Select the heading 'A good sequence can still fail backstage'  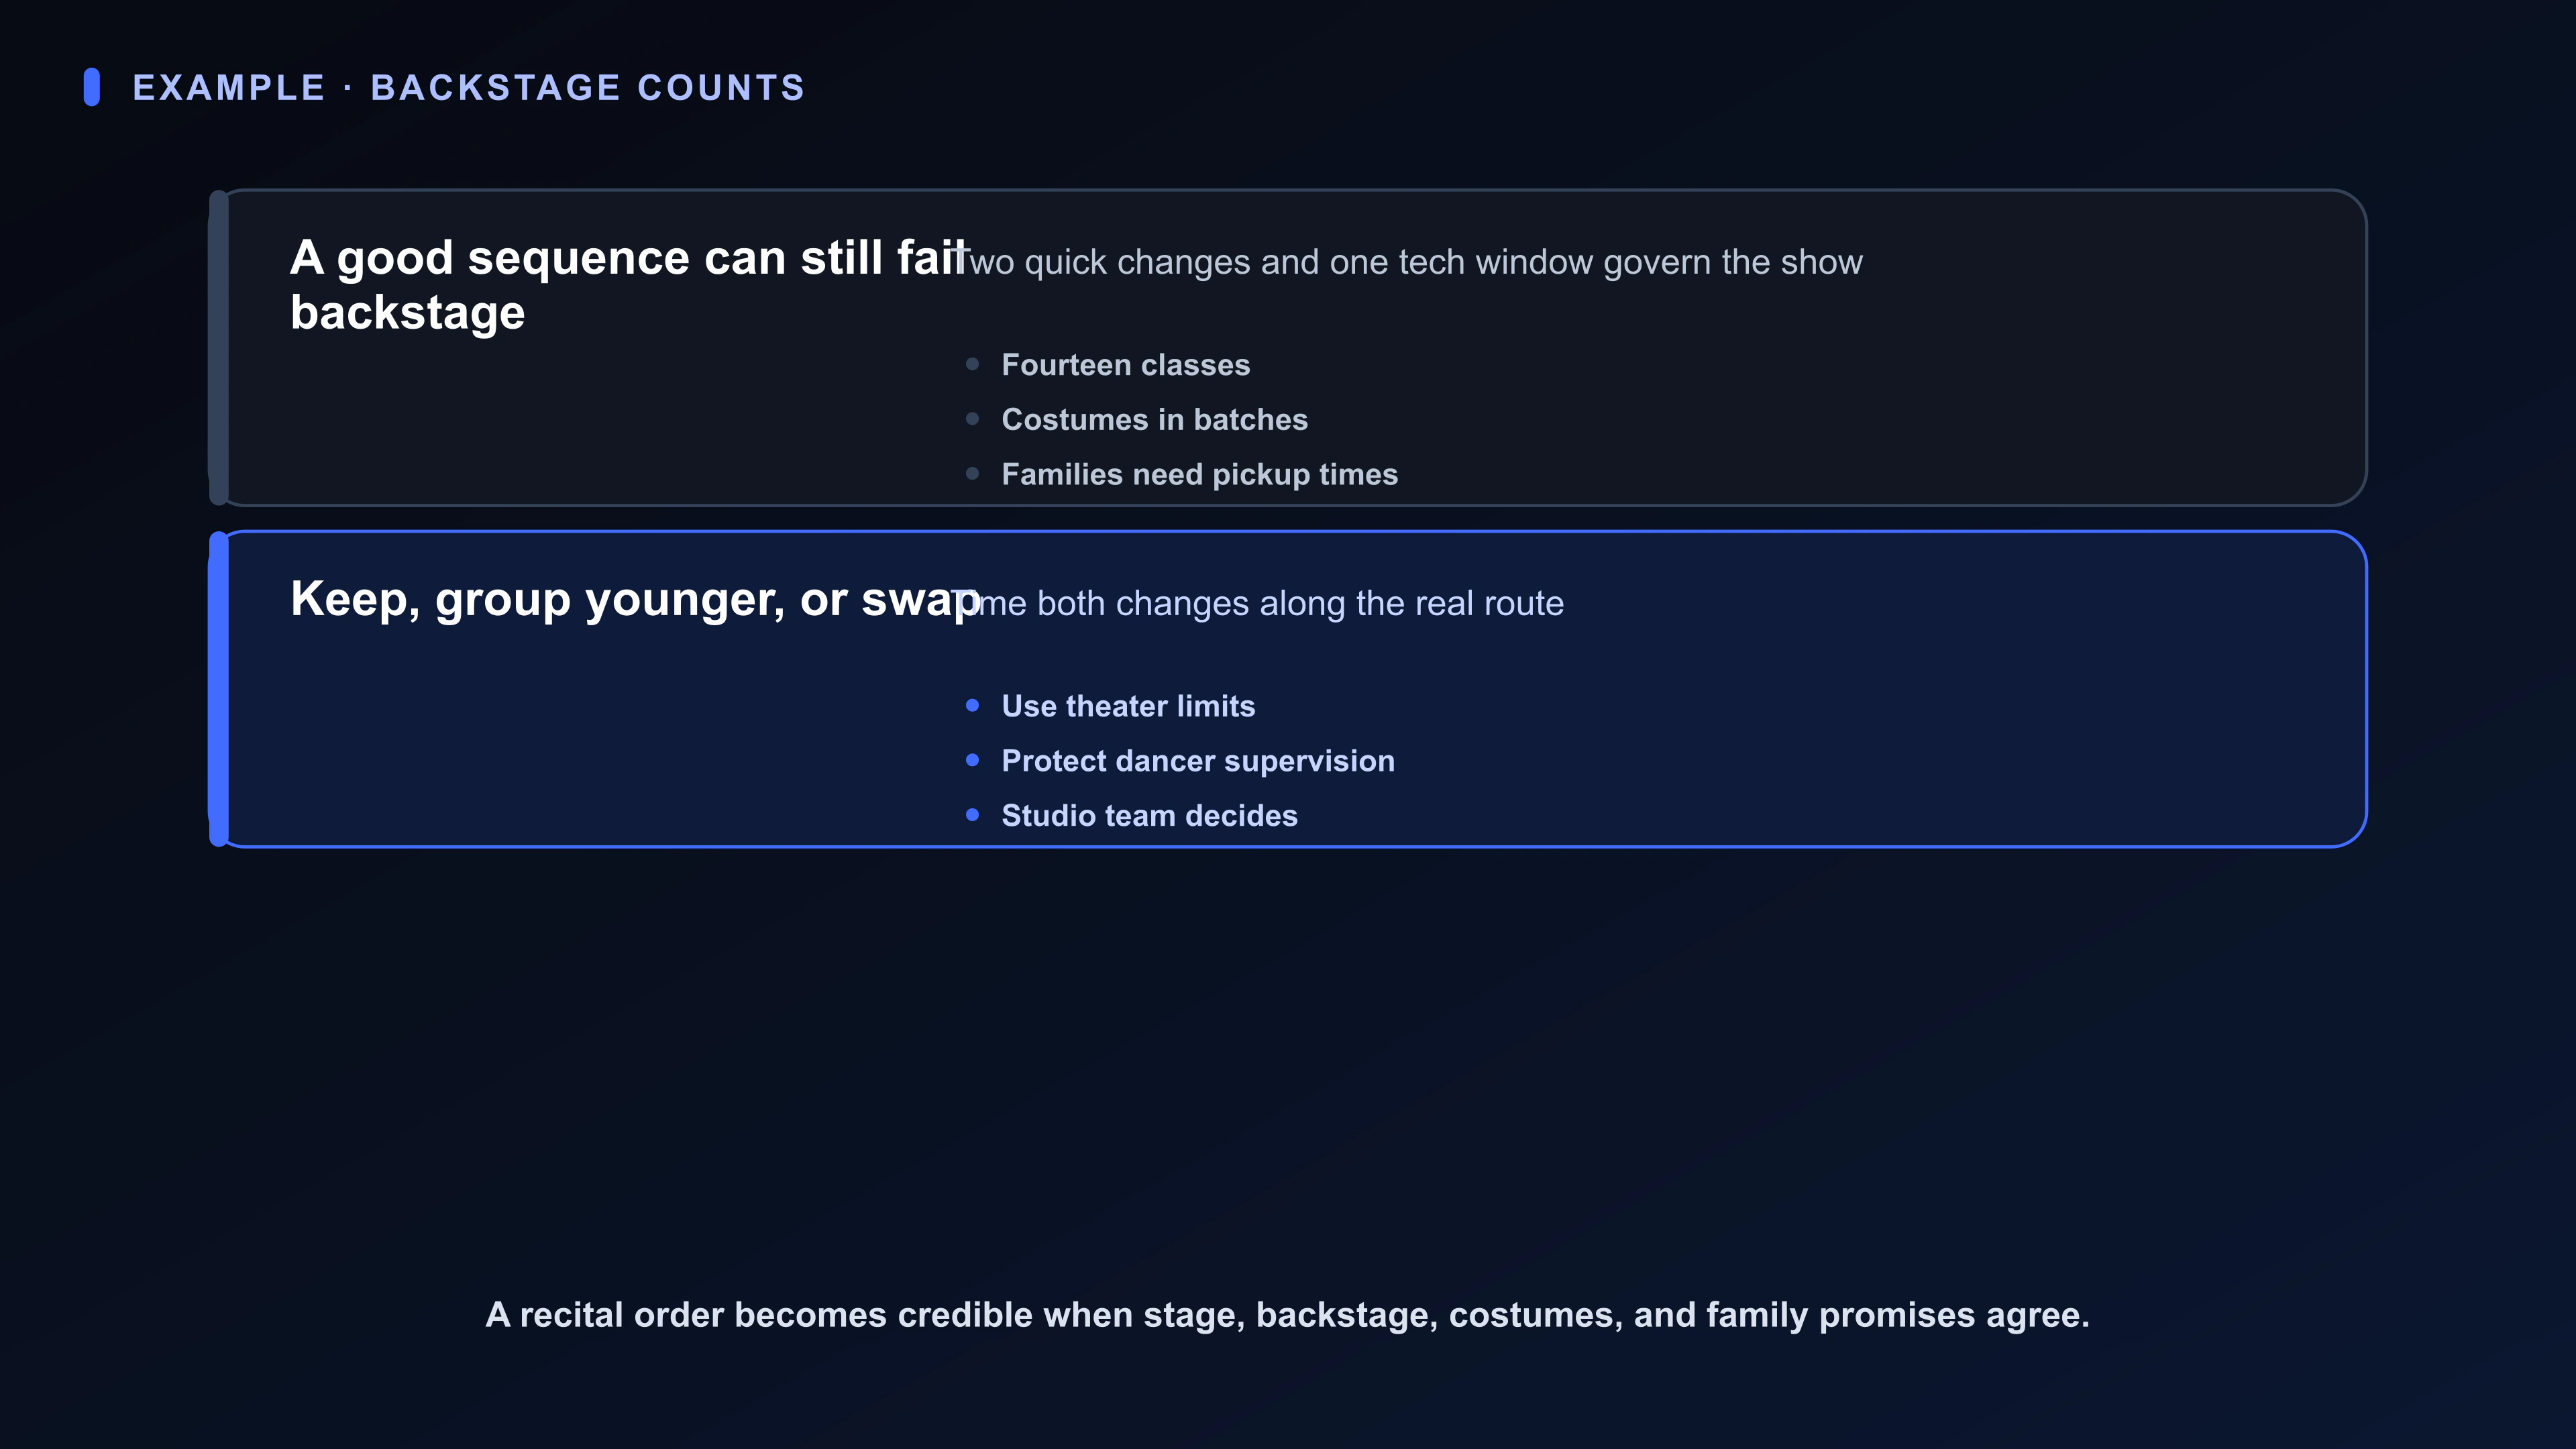(x=629, y=285)
